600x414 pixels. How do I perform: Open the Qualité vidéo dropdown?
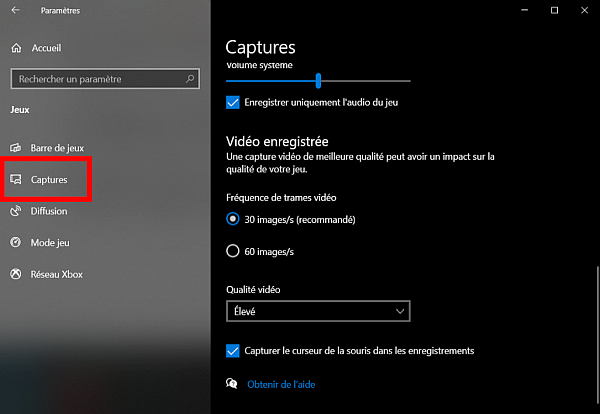318,312
